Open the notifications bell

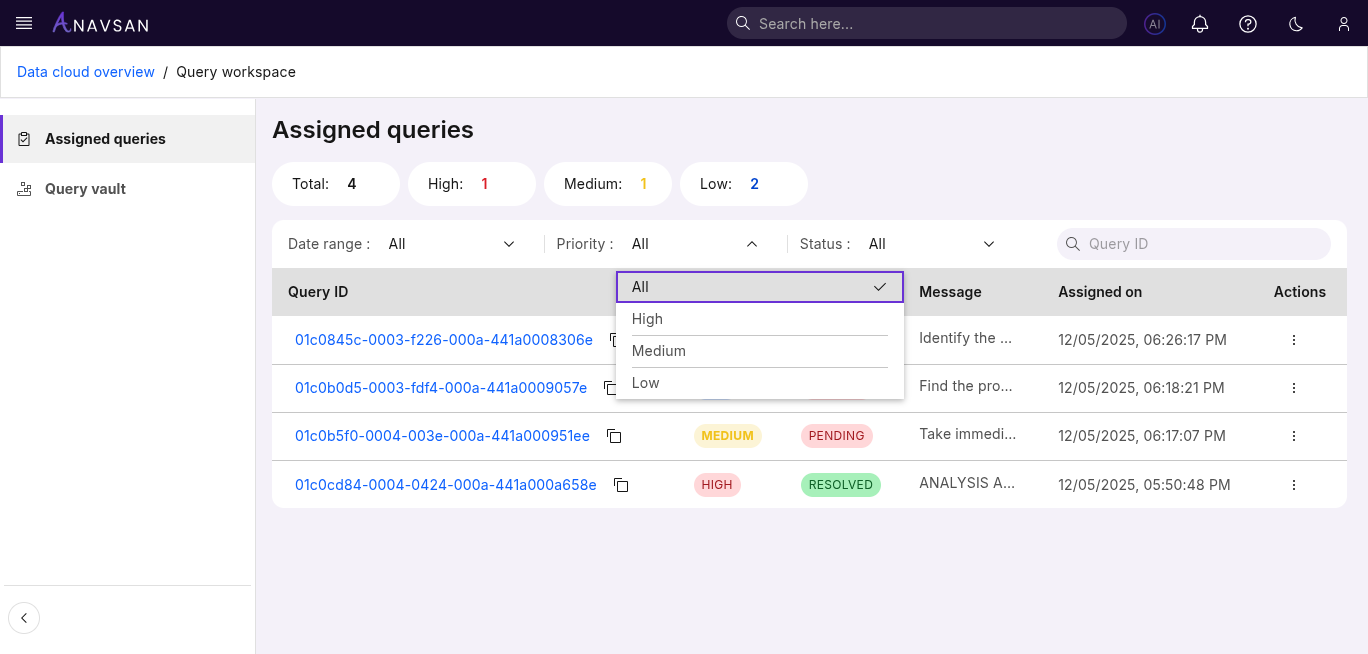[1200, 24]
